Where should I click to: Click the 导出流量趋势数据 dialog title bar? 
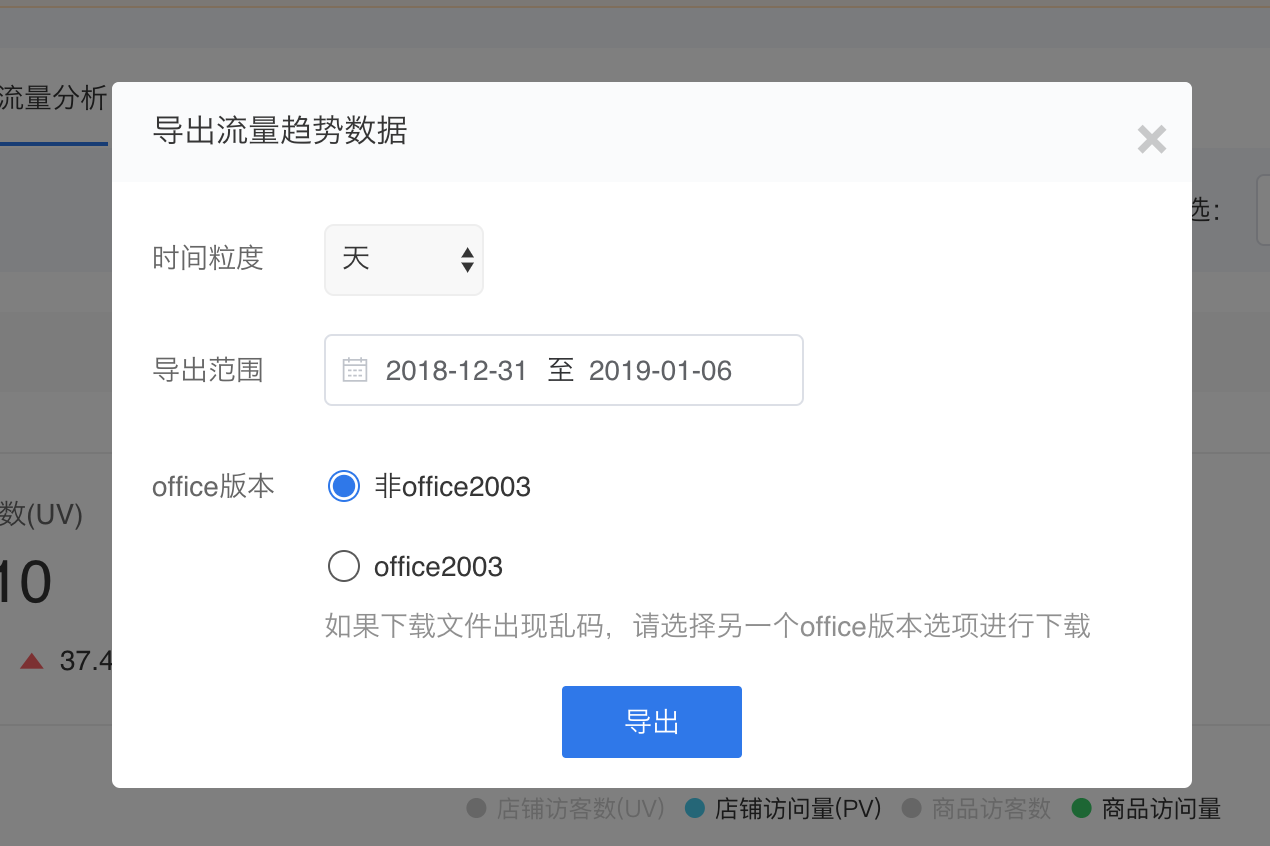click(652, 132)
